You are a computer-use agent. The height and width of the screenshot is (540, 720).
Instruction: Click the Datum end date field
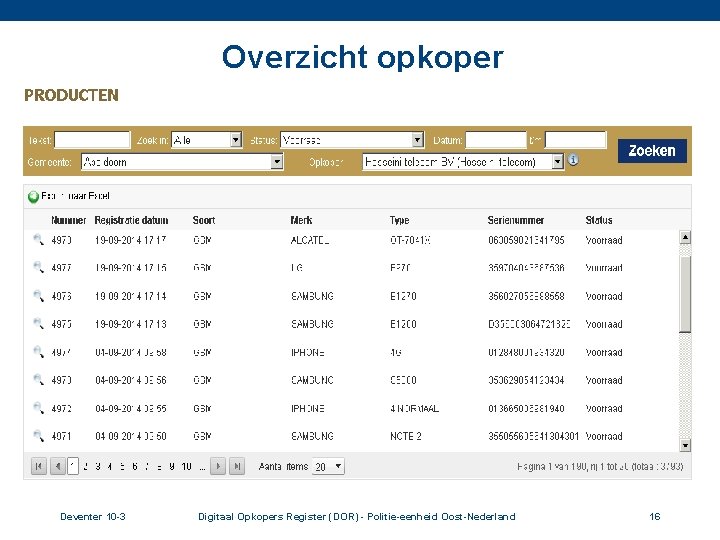click(x=575, y=140)
